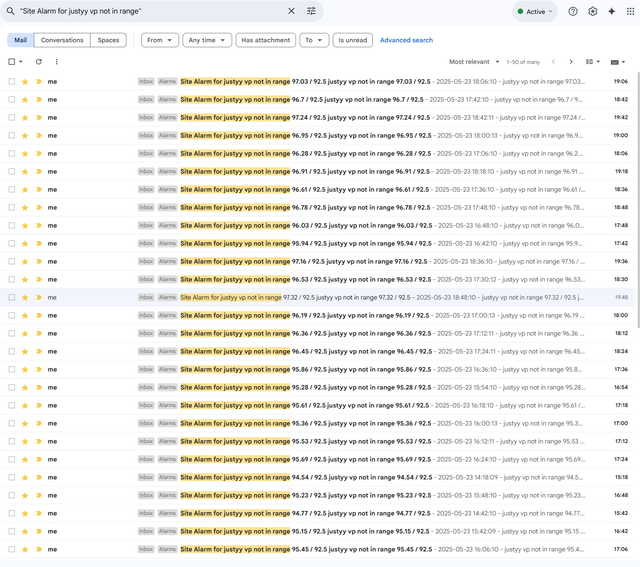This screenshot has height=567, width=640.
Task: Open the Active status dropdown
Action: click(x=535, y=11)
